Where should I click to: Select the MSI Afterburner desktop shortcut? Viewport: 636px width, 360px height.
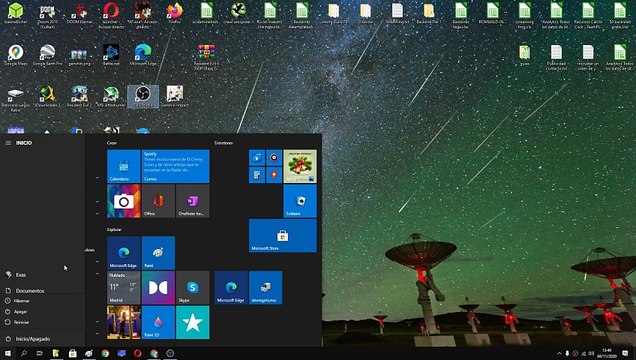point(111,96)
